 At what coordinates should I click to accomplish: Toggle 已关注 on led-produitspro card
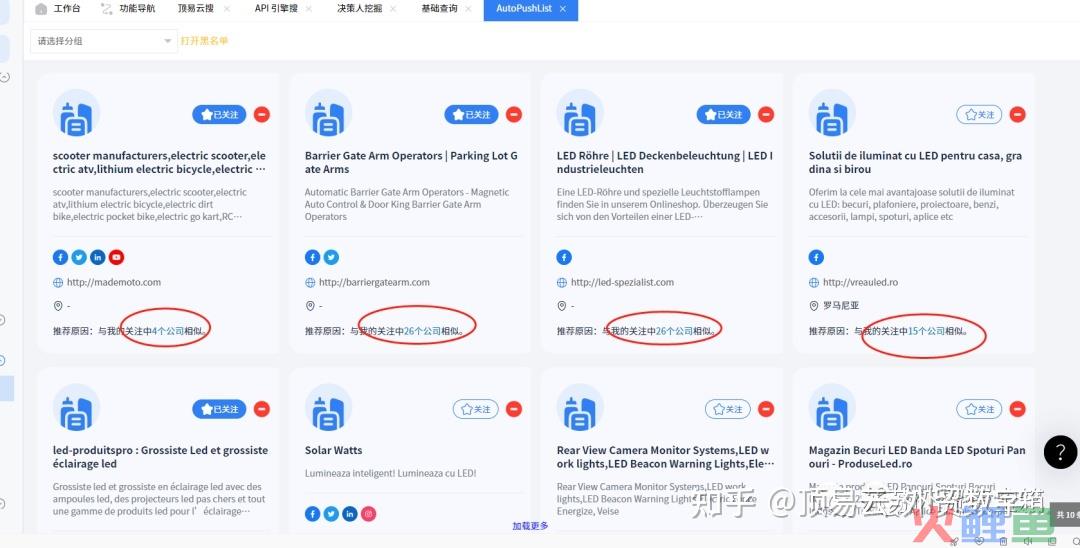pos(219,409)
